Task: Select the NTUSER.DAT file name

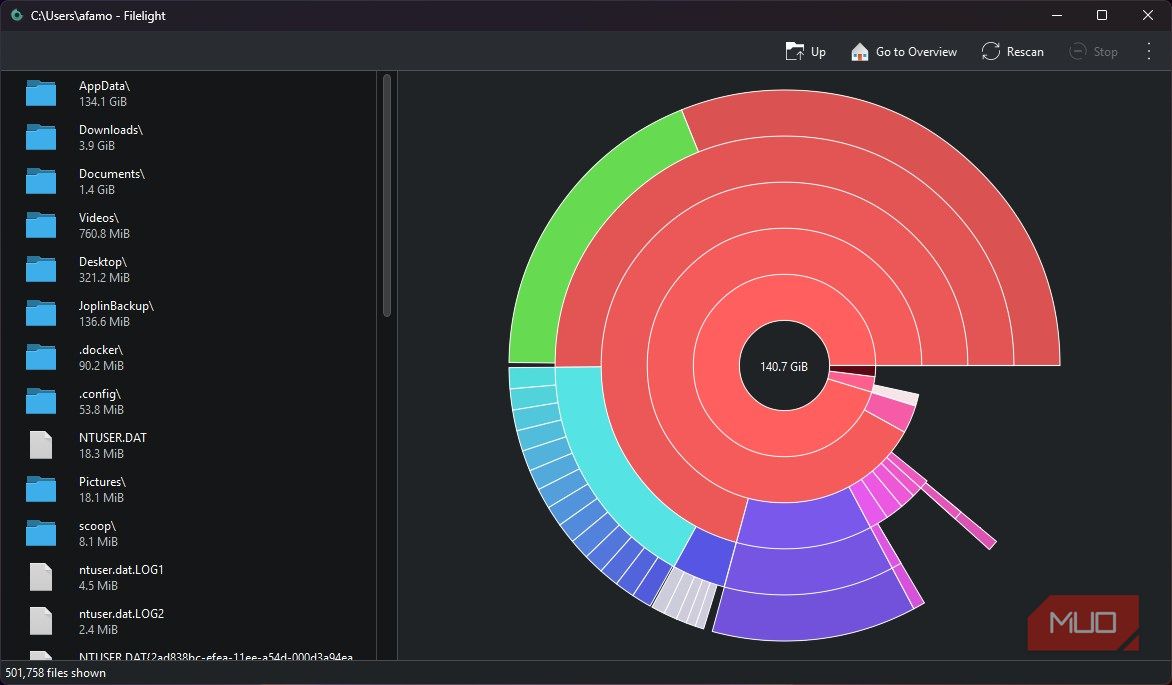Action: (113, 437)
